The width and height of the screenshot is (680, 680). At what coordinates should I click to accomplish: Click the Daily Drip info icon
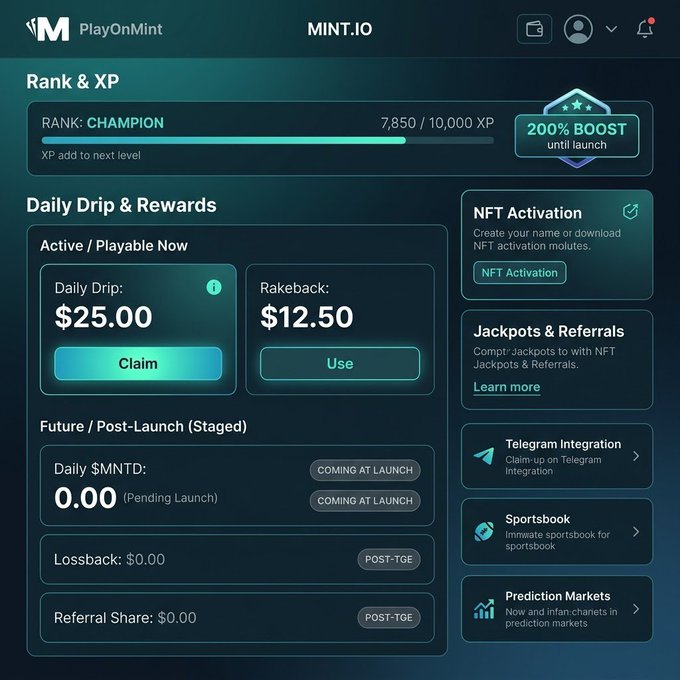pos(214,287)
